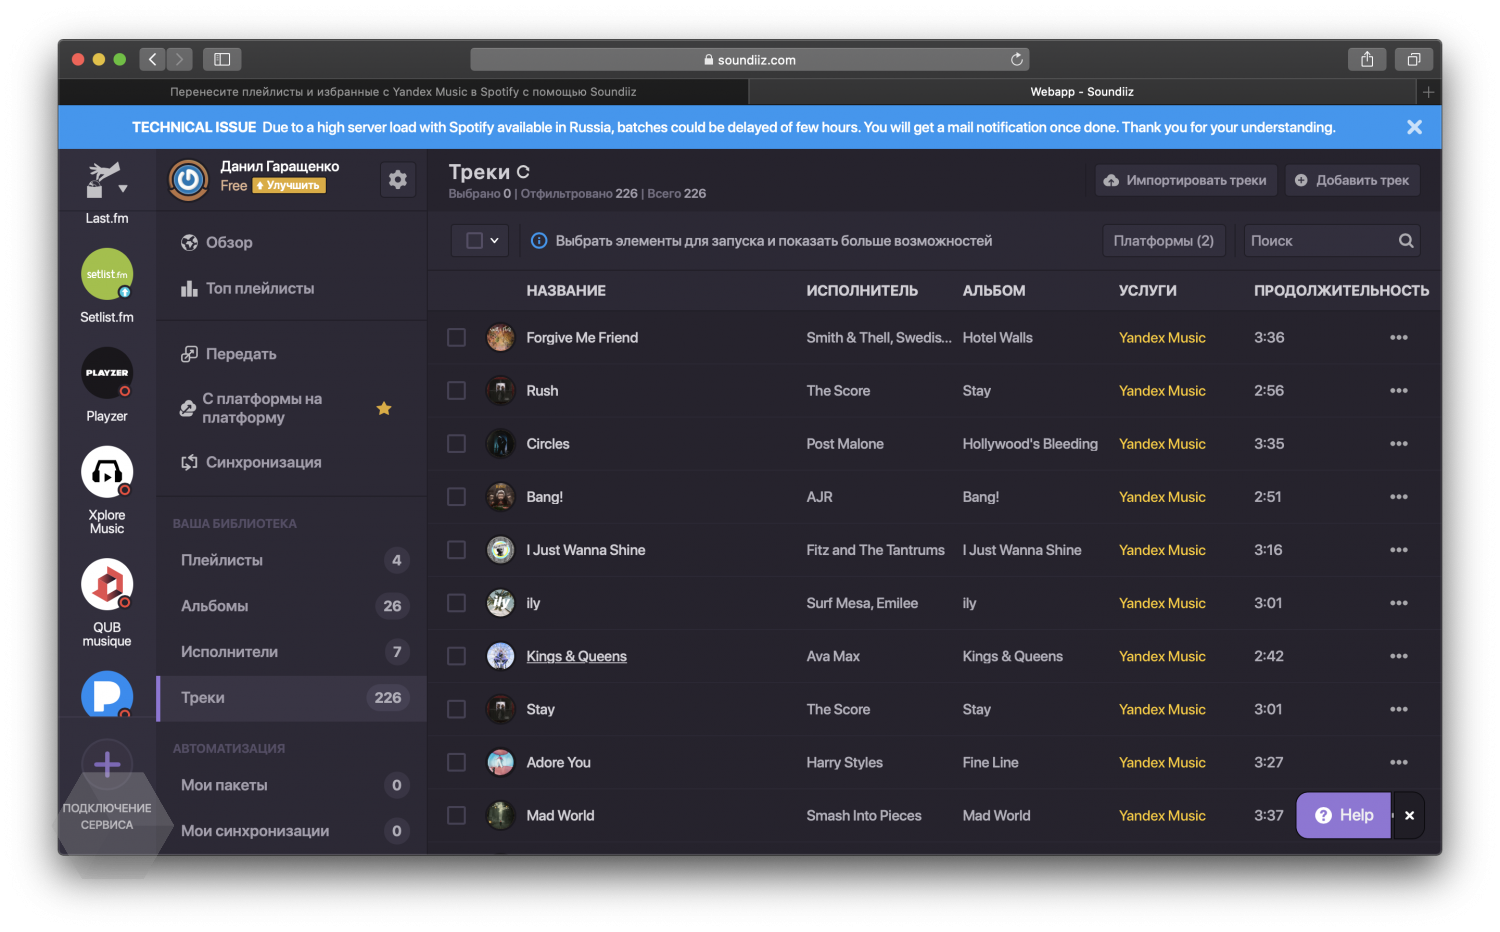Open the QUB musique service icon
Screen dimensions: 1500x932
107,584
